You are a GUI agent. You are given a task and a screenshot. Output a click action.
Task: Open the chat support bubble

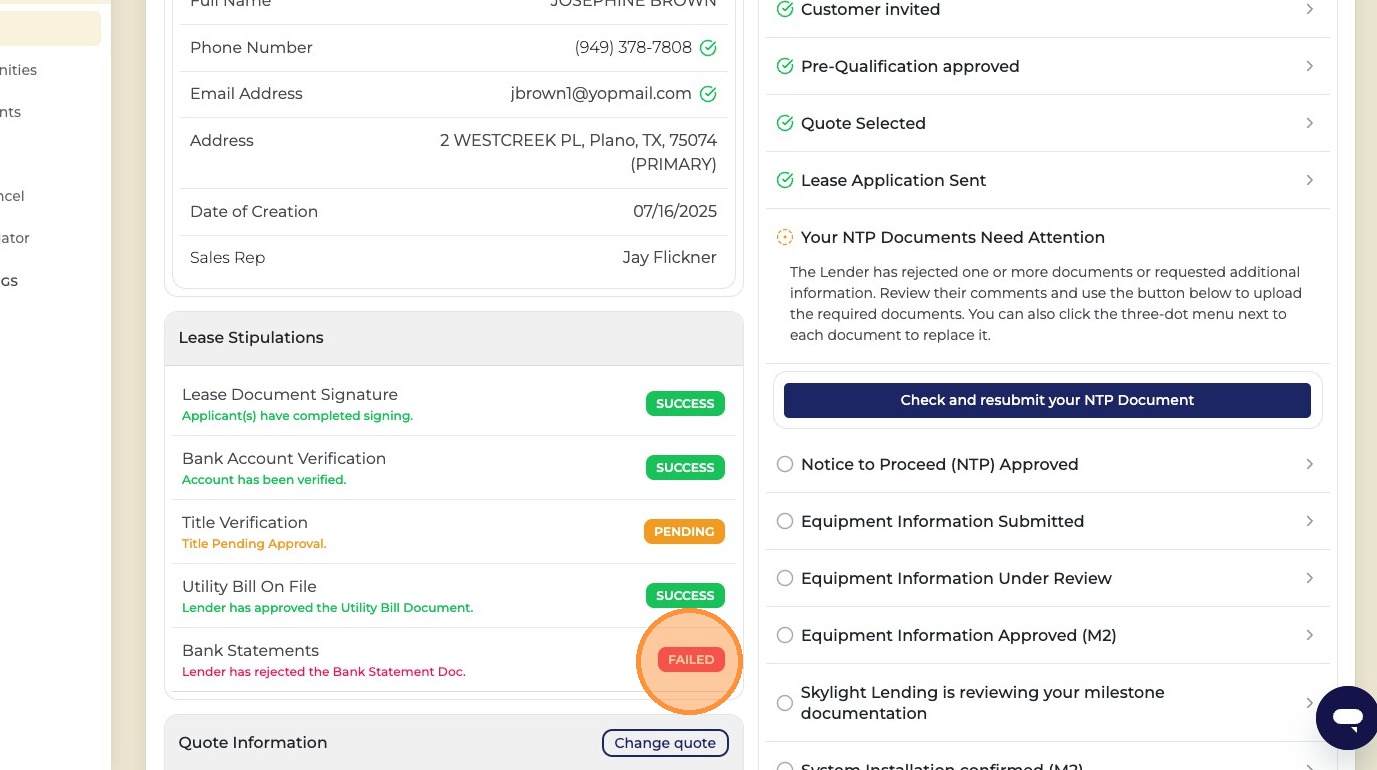click(x=1347, y=717)
